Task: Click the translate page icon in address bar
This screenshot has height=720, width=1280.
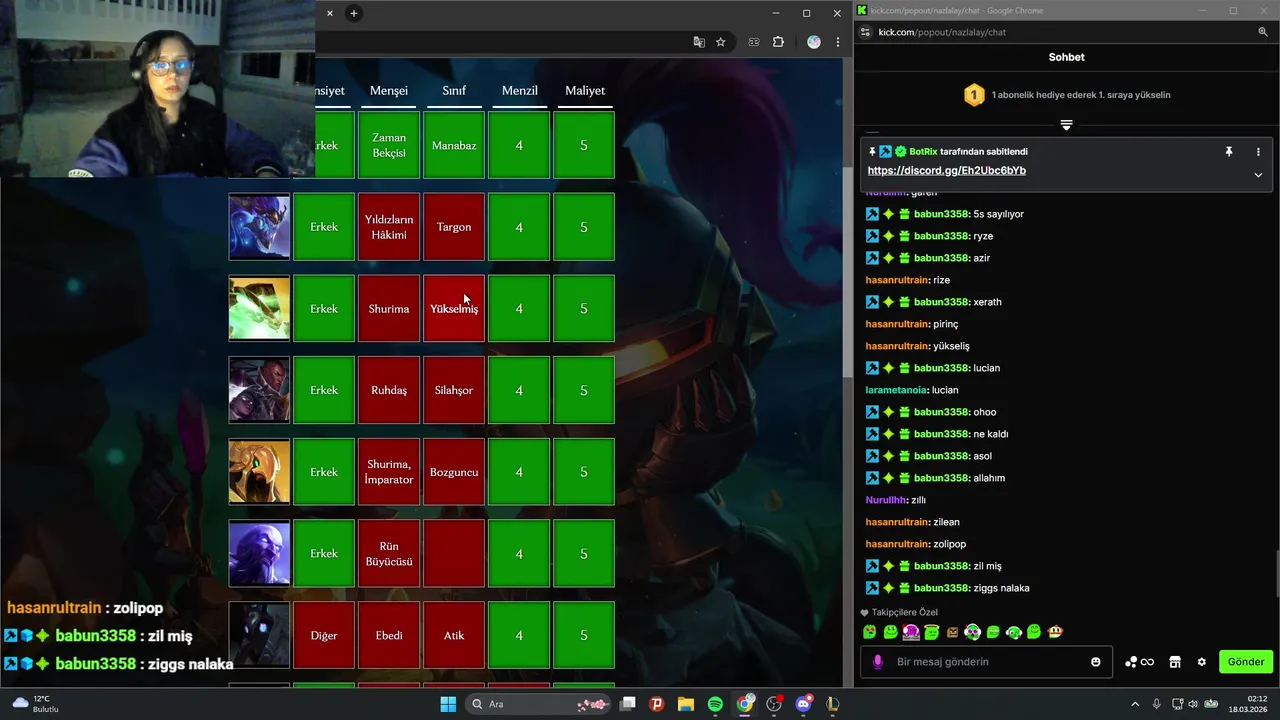Action: pos(699,42)
